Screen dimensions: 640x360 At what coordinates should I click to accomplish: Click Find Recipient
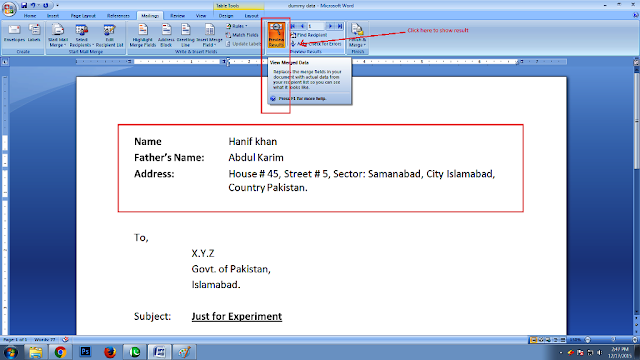point(309,35)
